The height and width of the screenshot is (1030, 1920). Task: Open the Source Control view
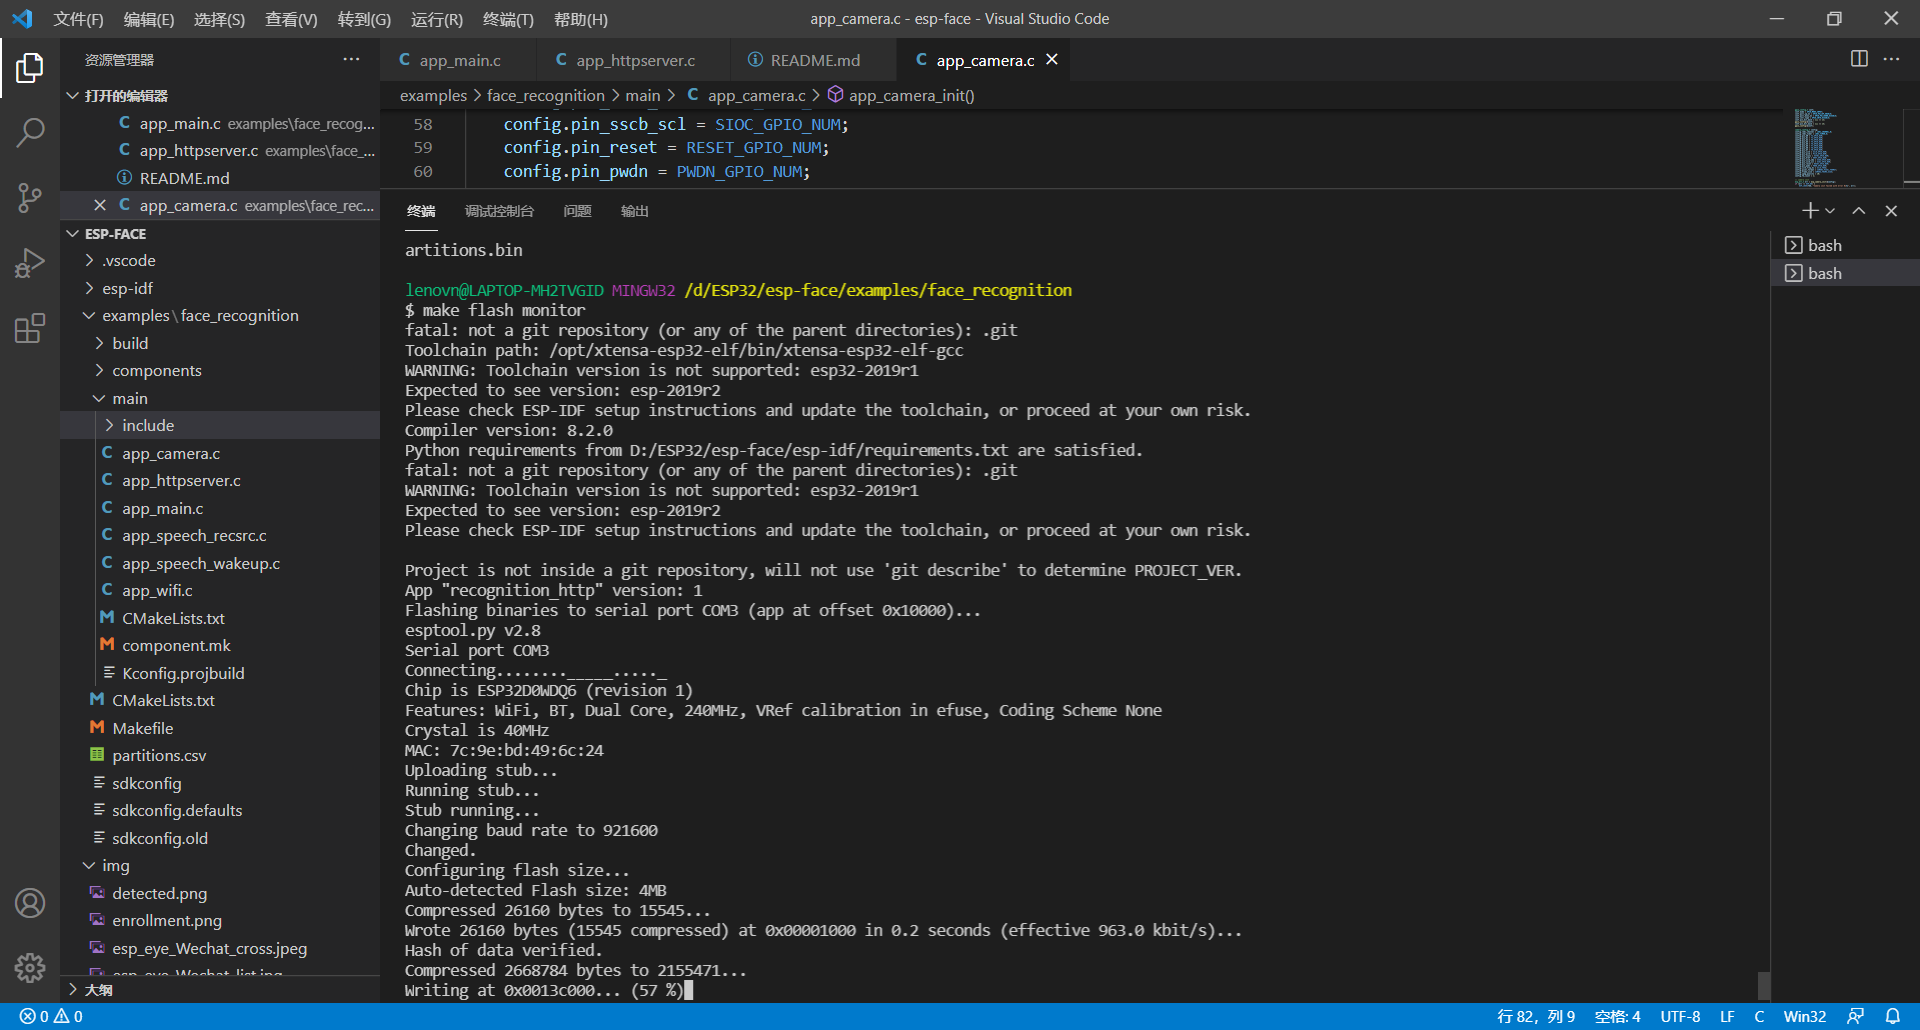coord(30,197)
